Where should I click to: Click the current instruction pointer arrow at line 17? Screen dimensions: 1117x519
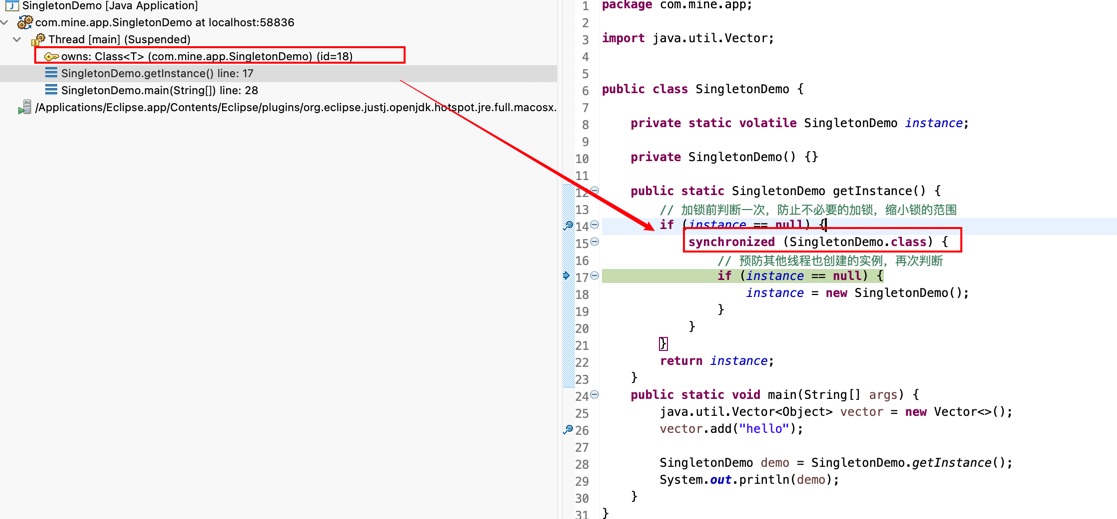(567, 276)
